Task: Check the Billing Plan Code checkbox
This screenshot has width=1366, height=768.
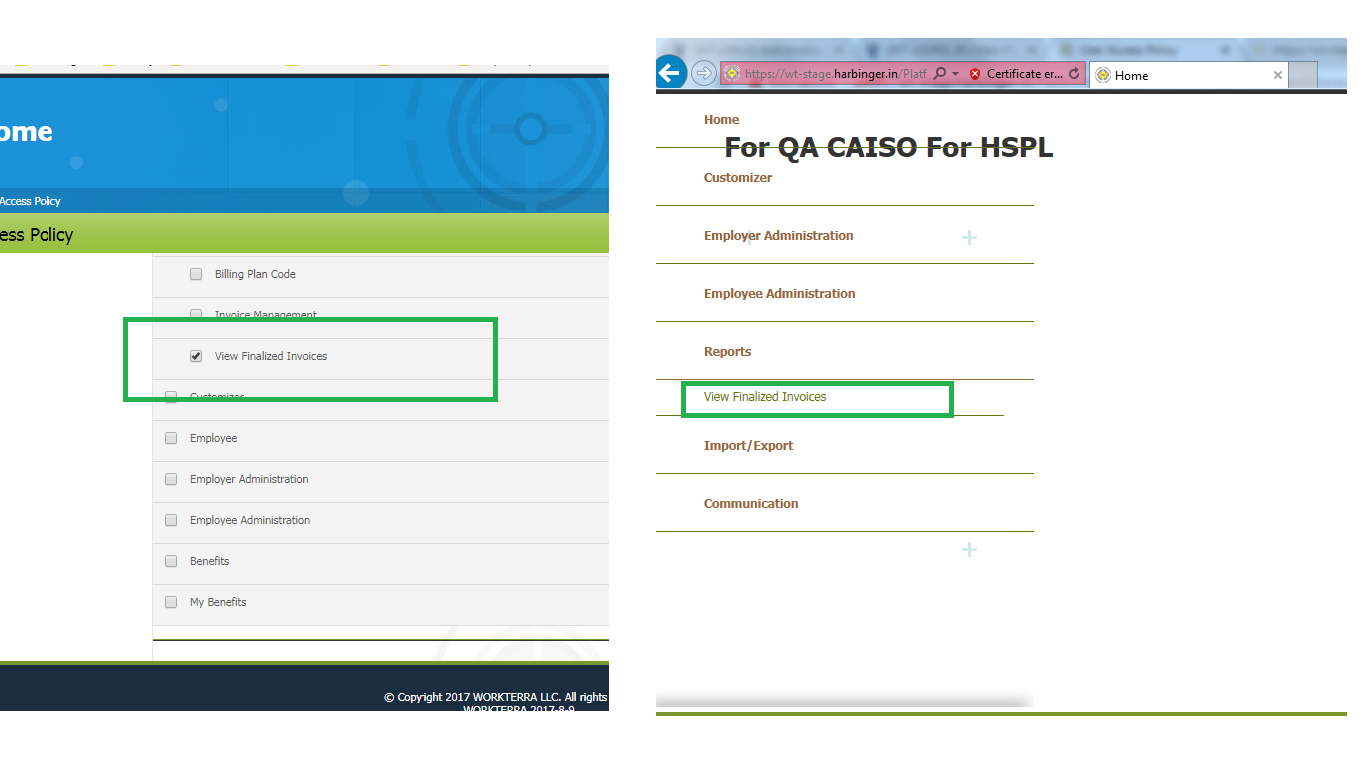Action: (196, 274)
